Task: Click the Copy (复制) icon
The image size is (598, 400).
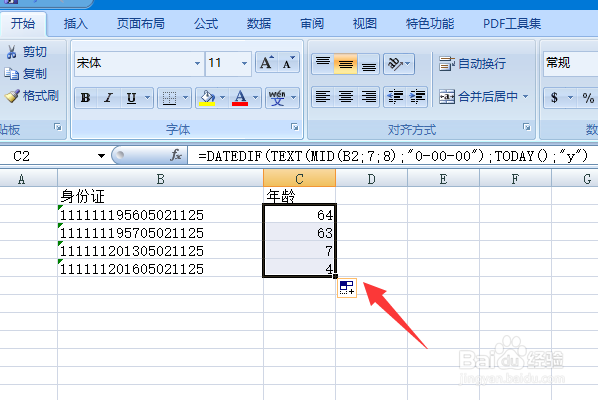Action: click(x=11, y=74)
